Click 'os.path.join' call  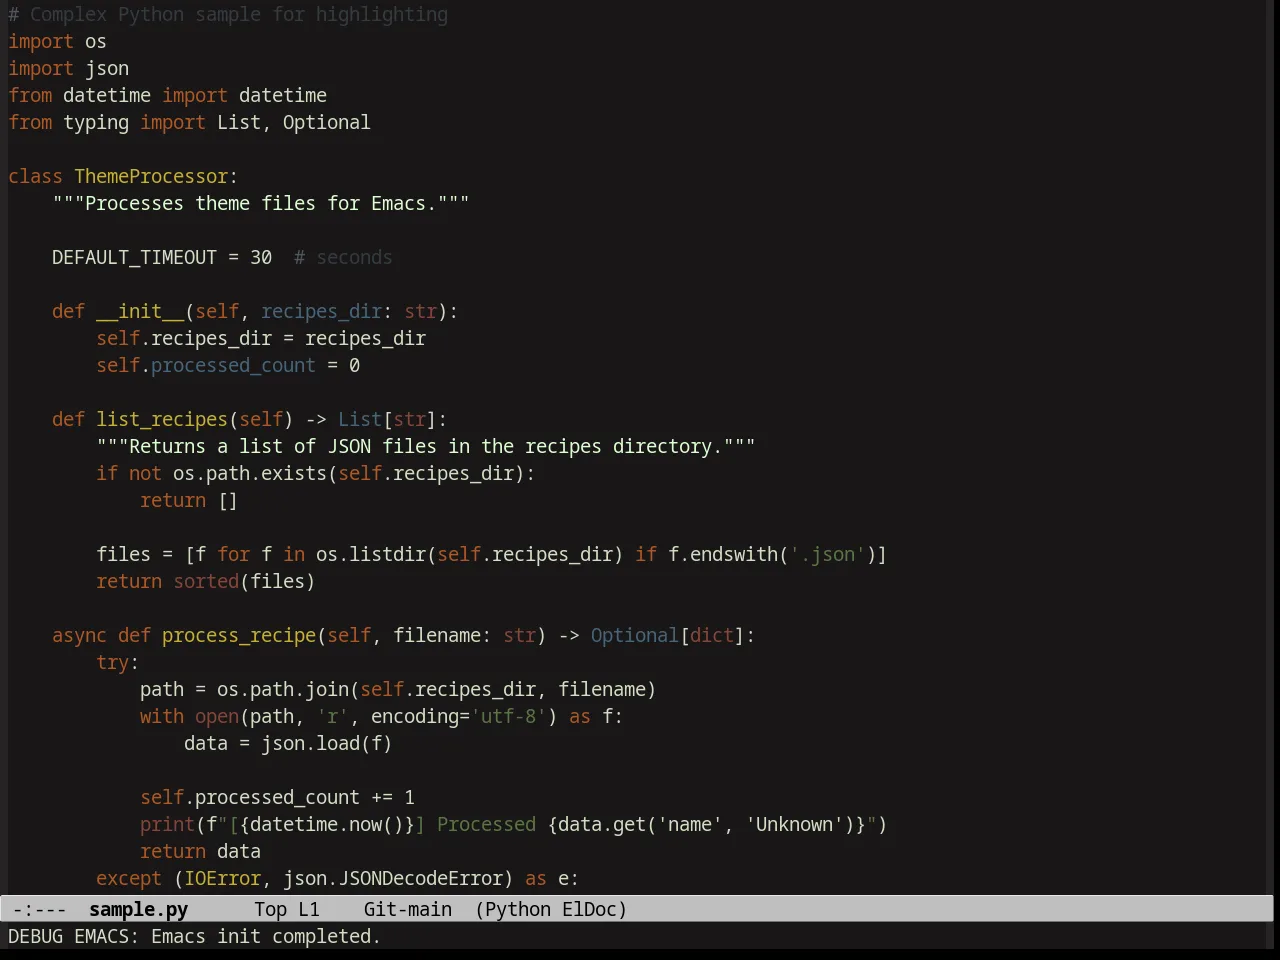click(x=283, y=689)
